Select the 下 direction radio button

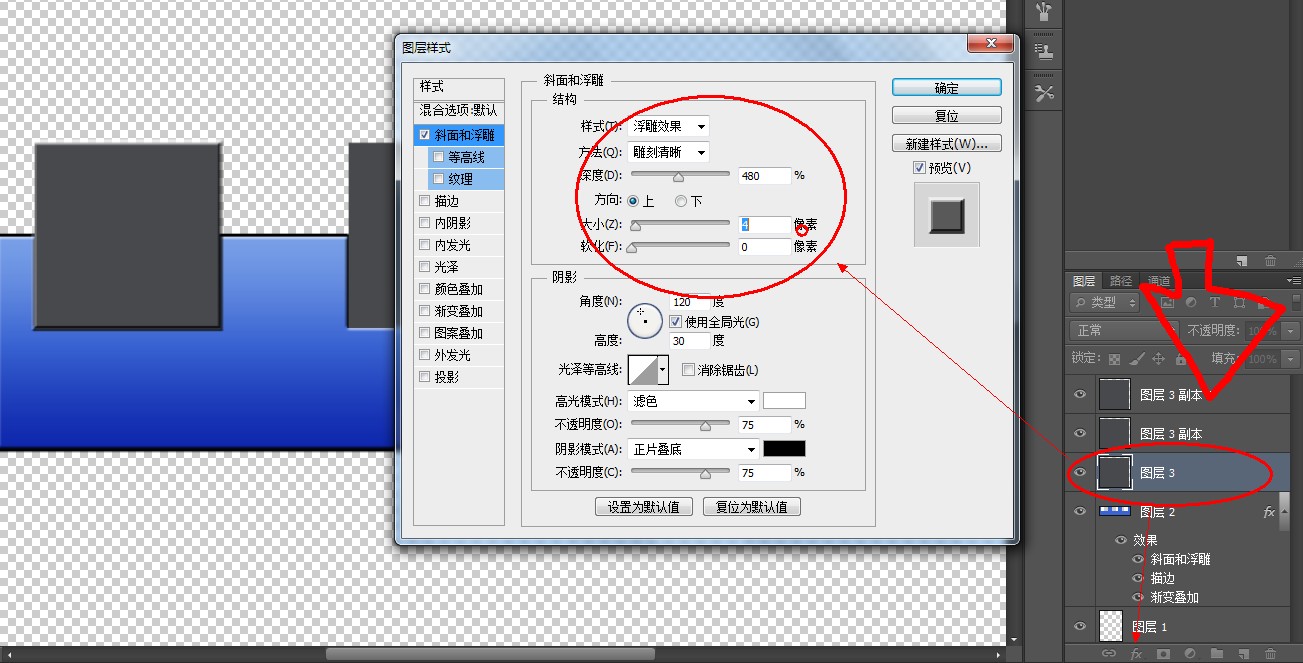(x=681, y=201)
